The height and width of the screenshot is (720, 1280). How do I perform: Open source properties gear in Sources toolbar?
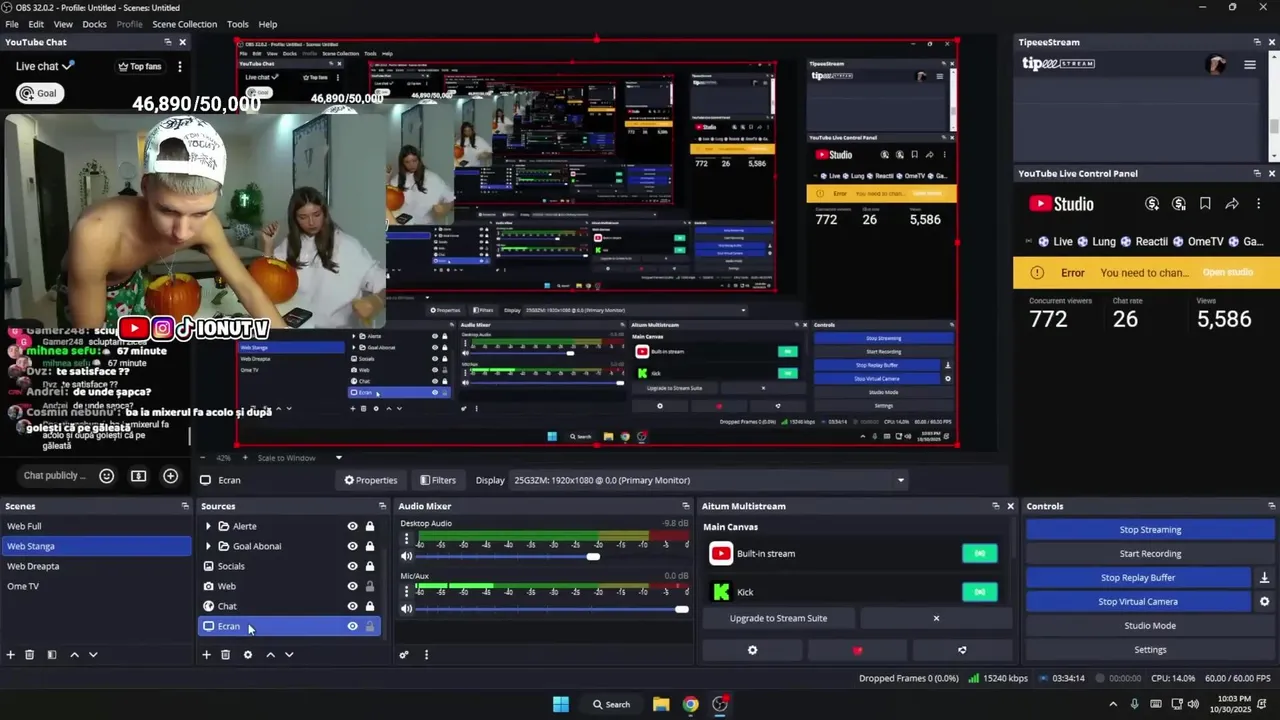pos(248,655)
